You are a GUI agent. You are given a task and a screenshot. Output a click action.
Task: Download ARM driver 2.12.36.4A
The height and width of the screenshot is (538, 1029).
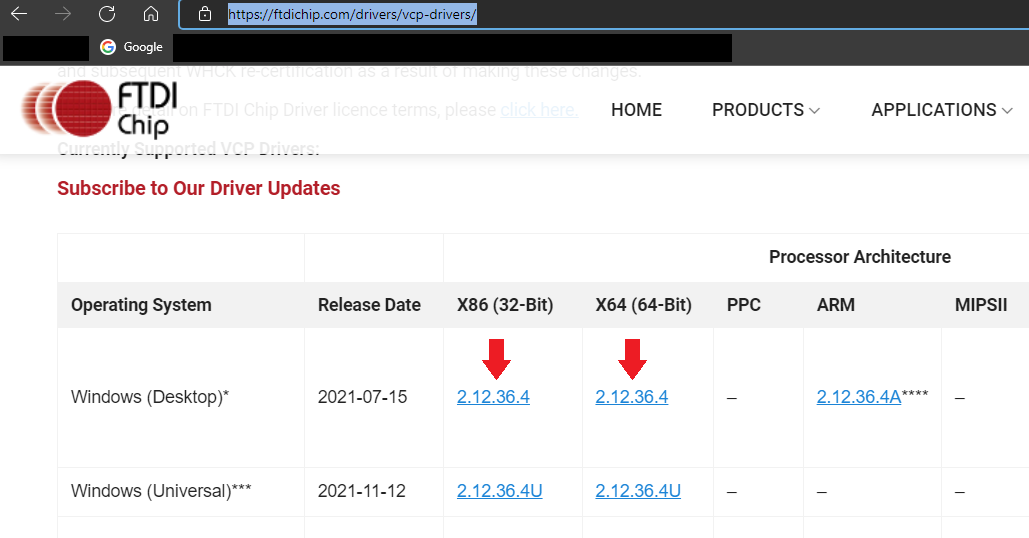point(859,397)
